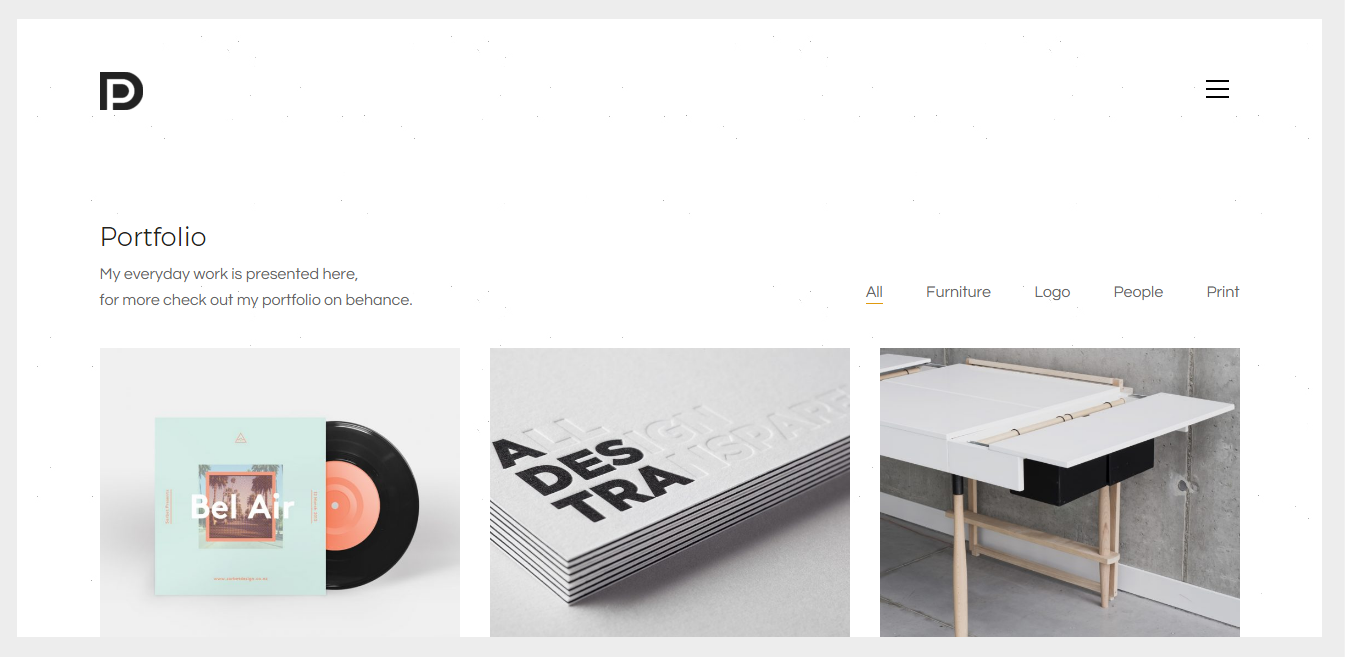Select the All portfolio filter
This screenshot has width=1345, height=657.
tap(874, 292)
